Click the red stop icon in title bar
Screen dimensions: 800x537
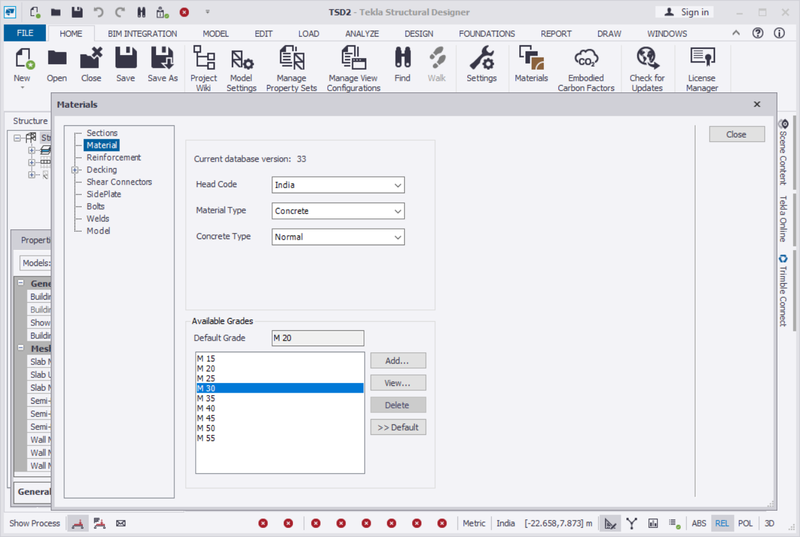click(184, 12)
